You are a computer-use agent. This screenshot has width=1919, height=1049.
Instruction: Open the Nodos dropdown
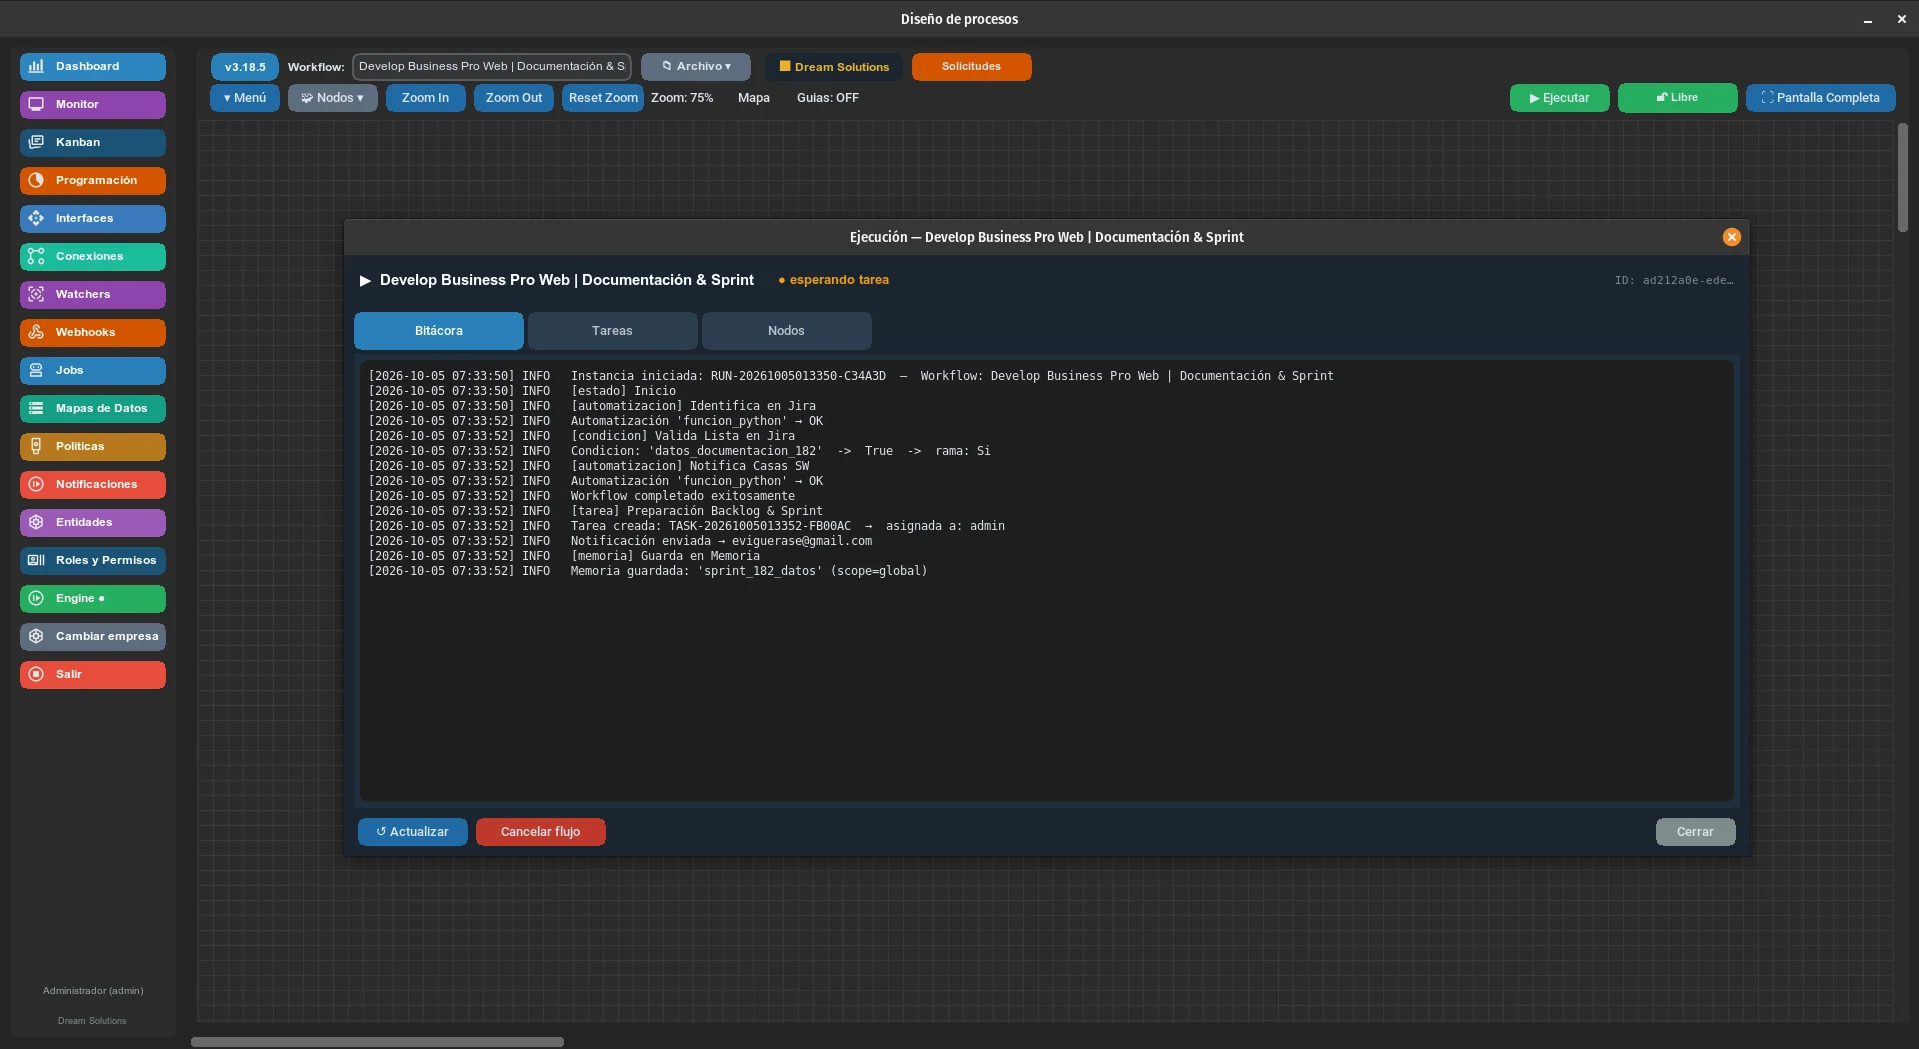(333, 98)
